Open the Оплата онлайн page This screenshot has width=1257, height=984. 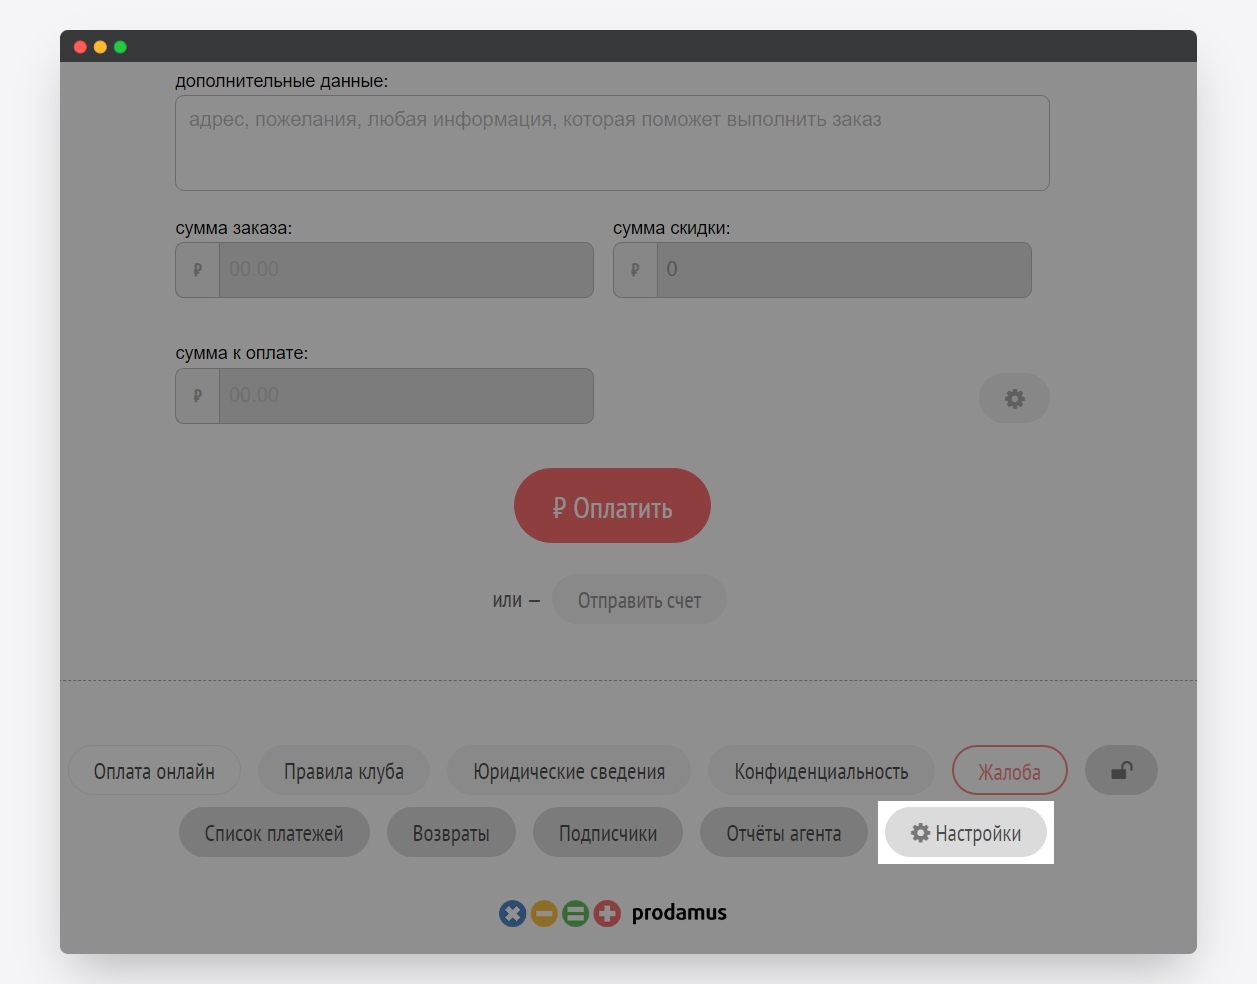[154, 771]
